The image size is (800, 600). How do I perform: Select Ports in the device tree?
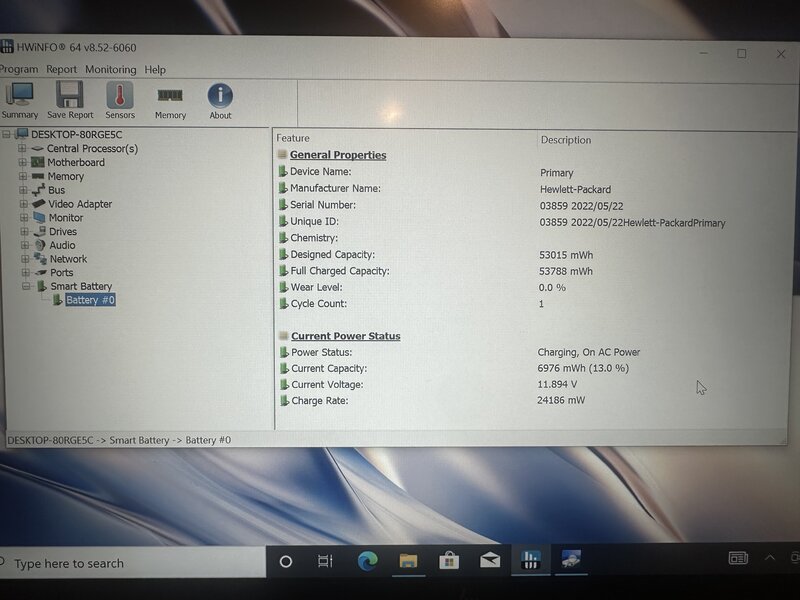pyautogui.click(x=62, y=272)
